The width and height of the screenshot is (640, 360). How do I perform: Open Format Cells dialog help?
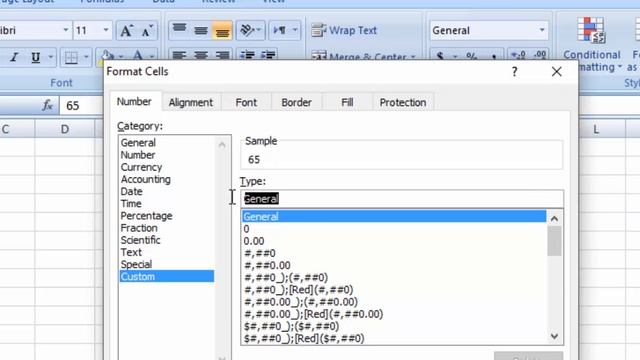click(514, 72)
